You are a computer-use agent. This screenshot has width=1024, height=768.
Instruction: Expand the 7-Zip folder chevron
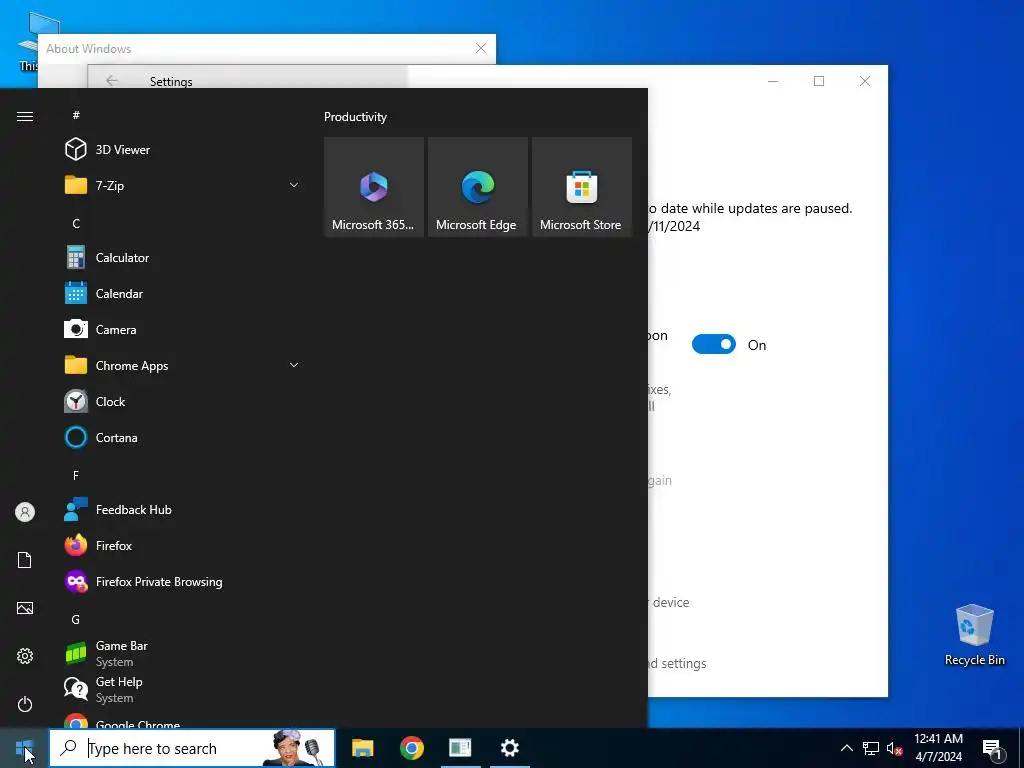click(x=294, y=185)
